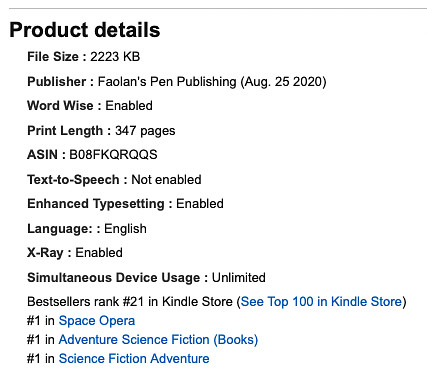This screenshot has height=378, width=427.
Task: Click the 2223 KB file size value
Action: click(115, 56)
